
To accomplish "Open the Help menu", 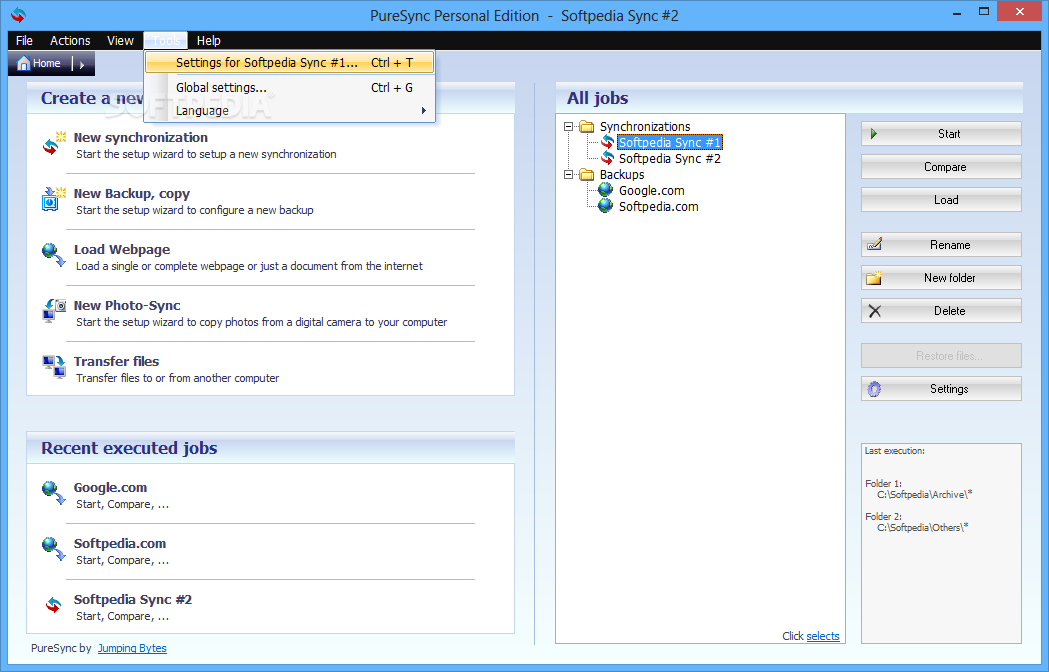I will tap(209, 40).
